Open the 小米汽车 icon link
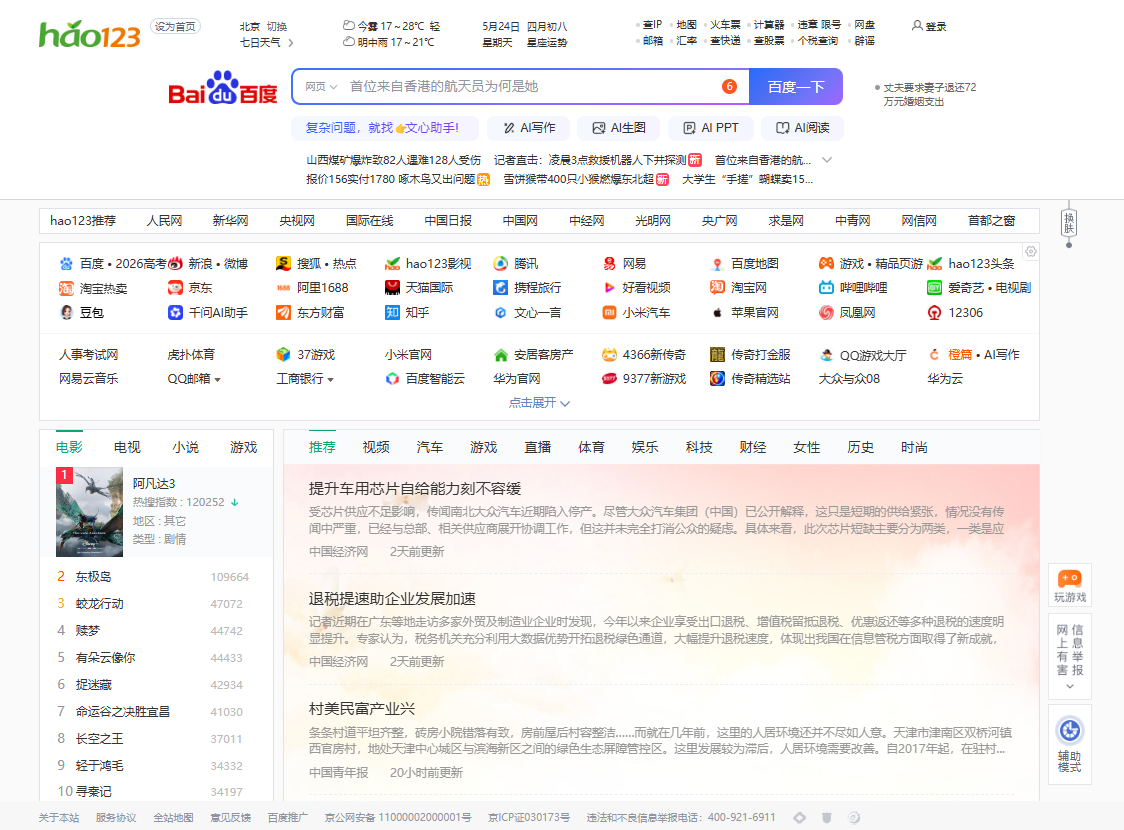Screen dimensions: 1124x830 click(x=609, y=313)
